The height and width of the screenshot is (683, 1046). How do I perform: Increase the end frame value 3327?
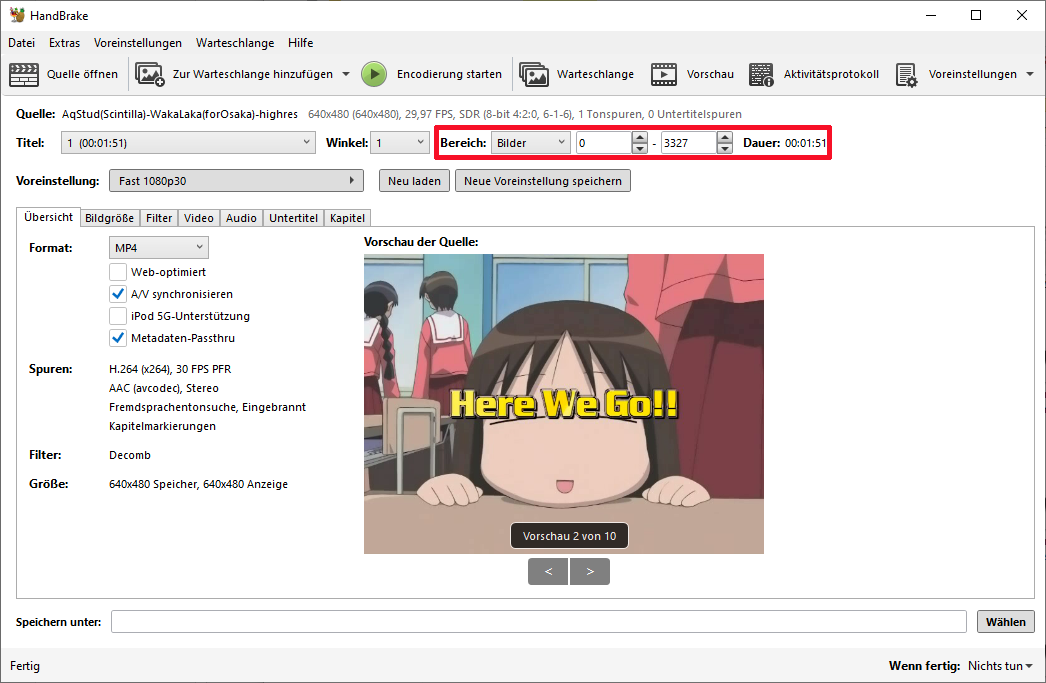pos(724,137)
